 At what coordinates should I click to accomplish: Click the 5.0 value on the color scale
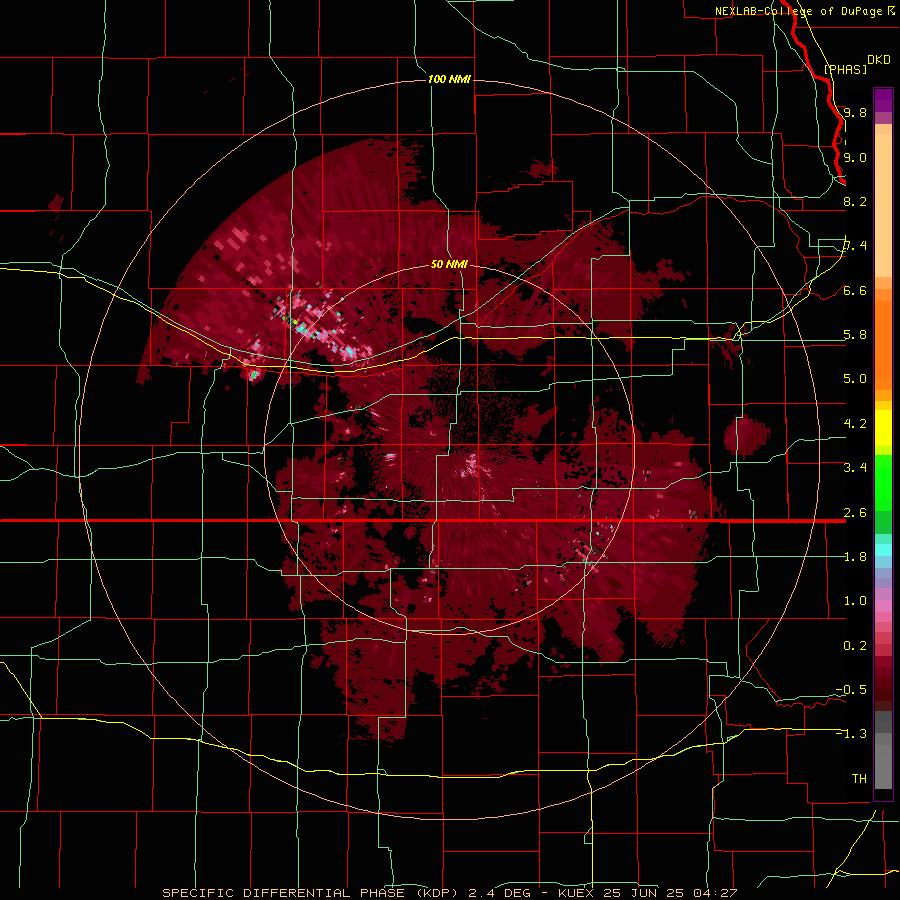click(x=855, y=379)
